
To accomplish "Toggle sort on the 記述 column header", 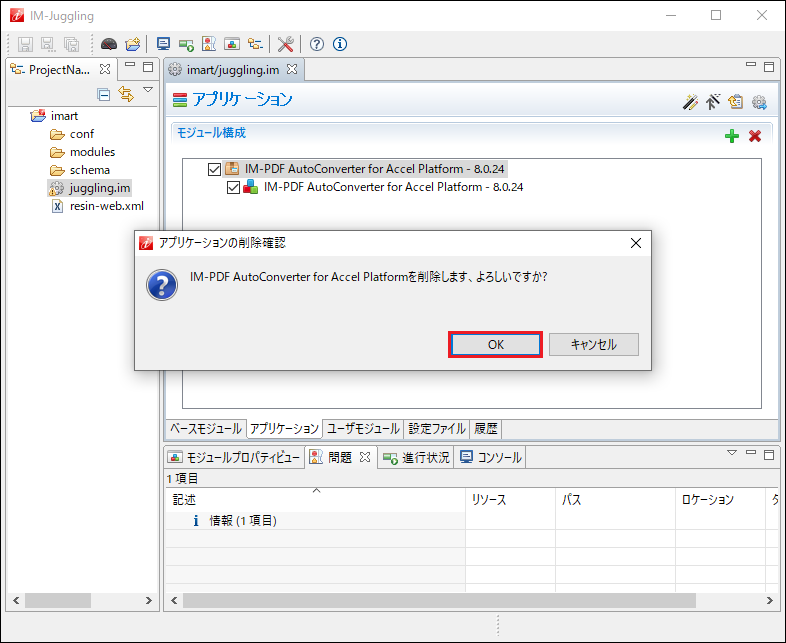I will click(315, 499).
